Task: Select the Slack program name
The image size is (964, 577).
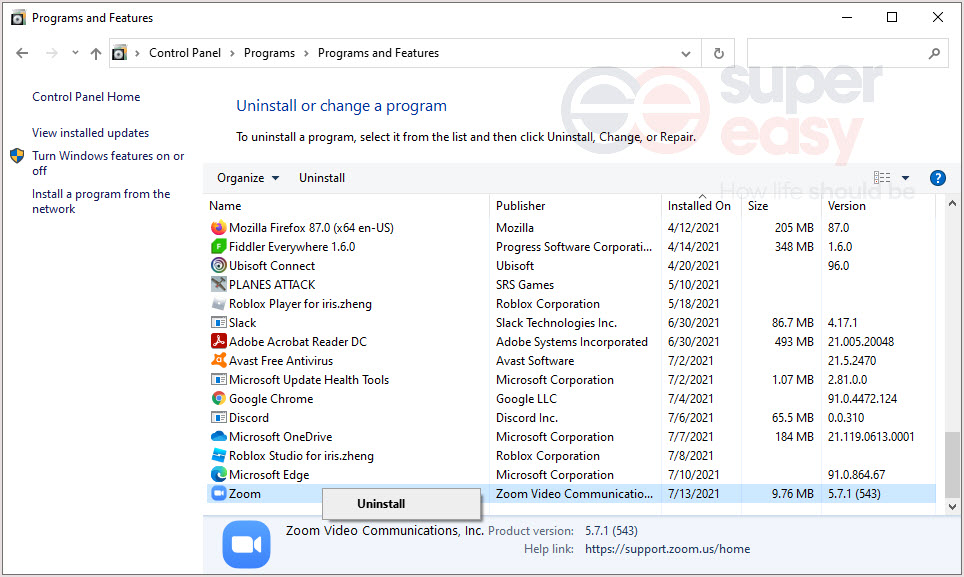Action: pos(242,323)
